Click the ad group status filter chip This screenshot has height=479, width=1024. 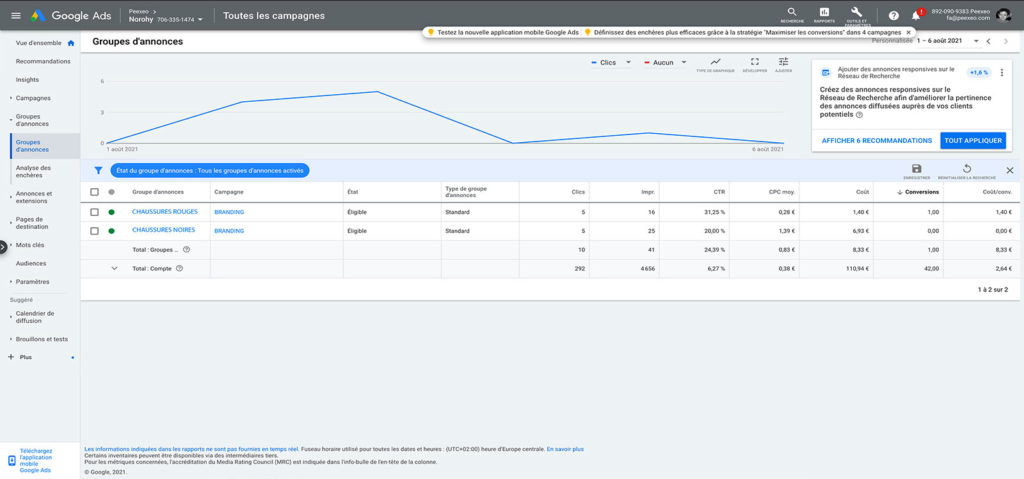[209, 170]
